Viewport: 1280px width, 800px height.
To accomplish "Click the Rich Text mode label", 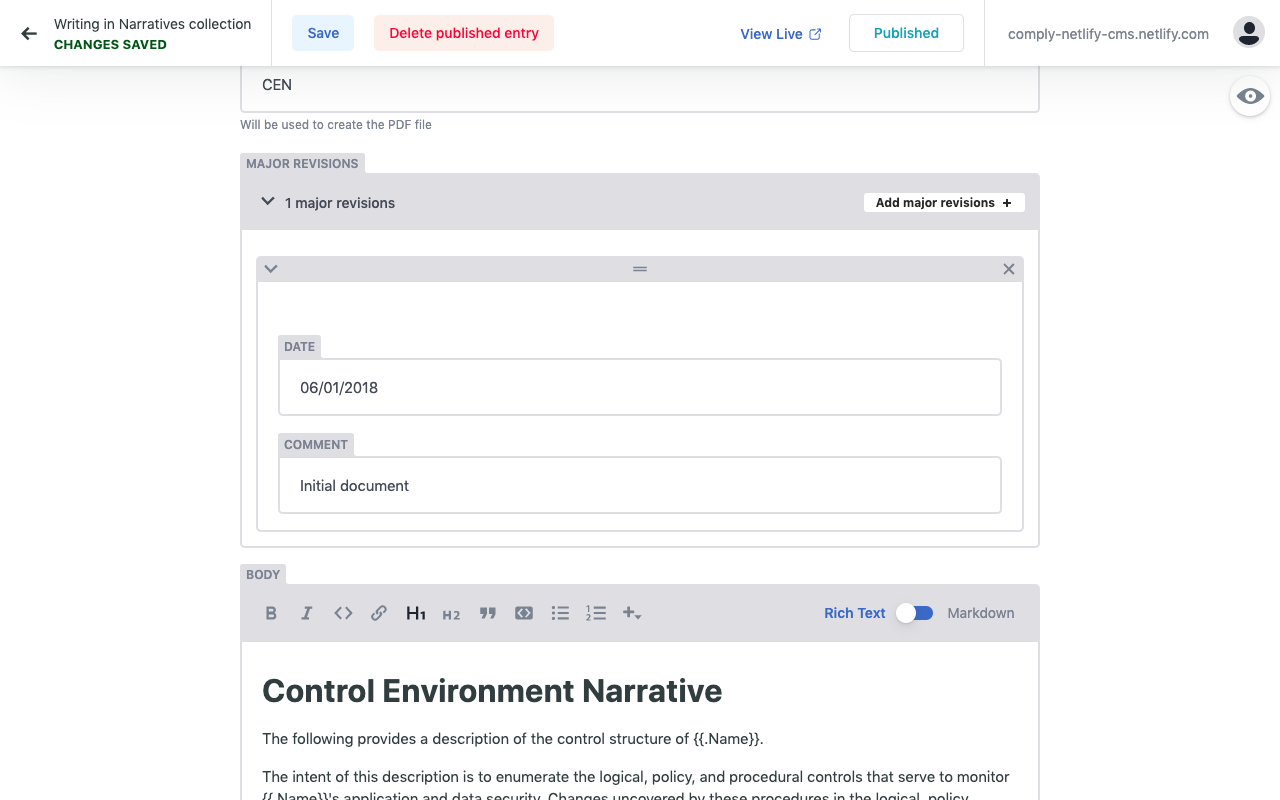I will coord(855,613).
